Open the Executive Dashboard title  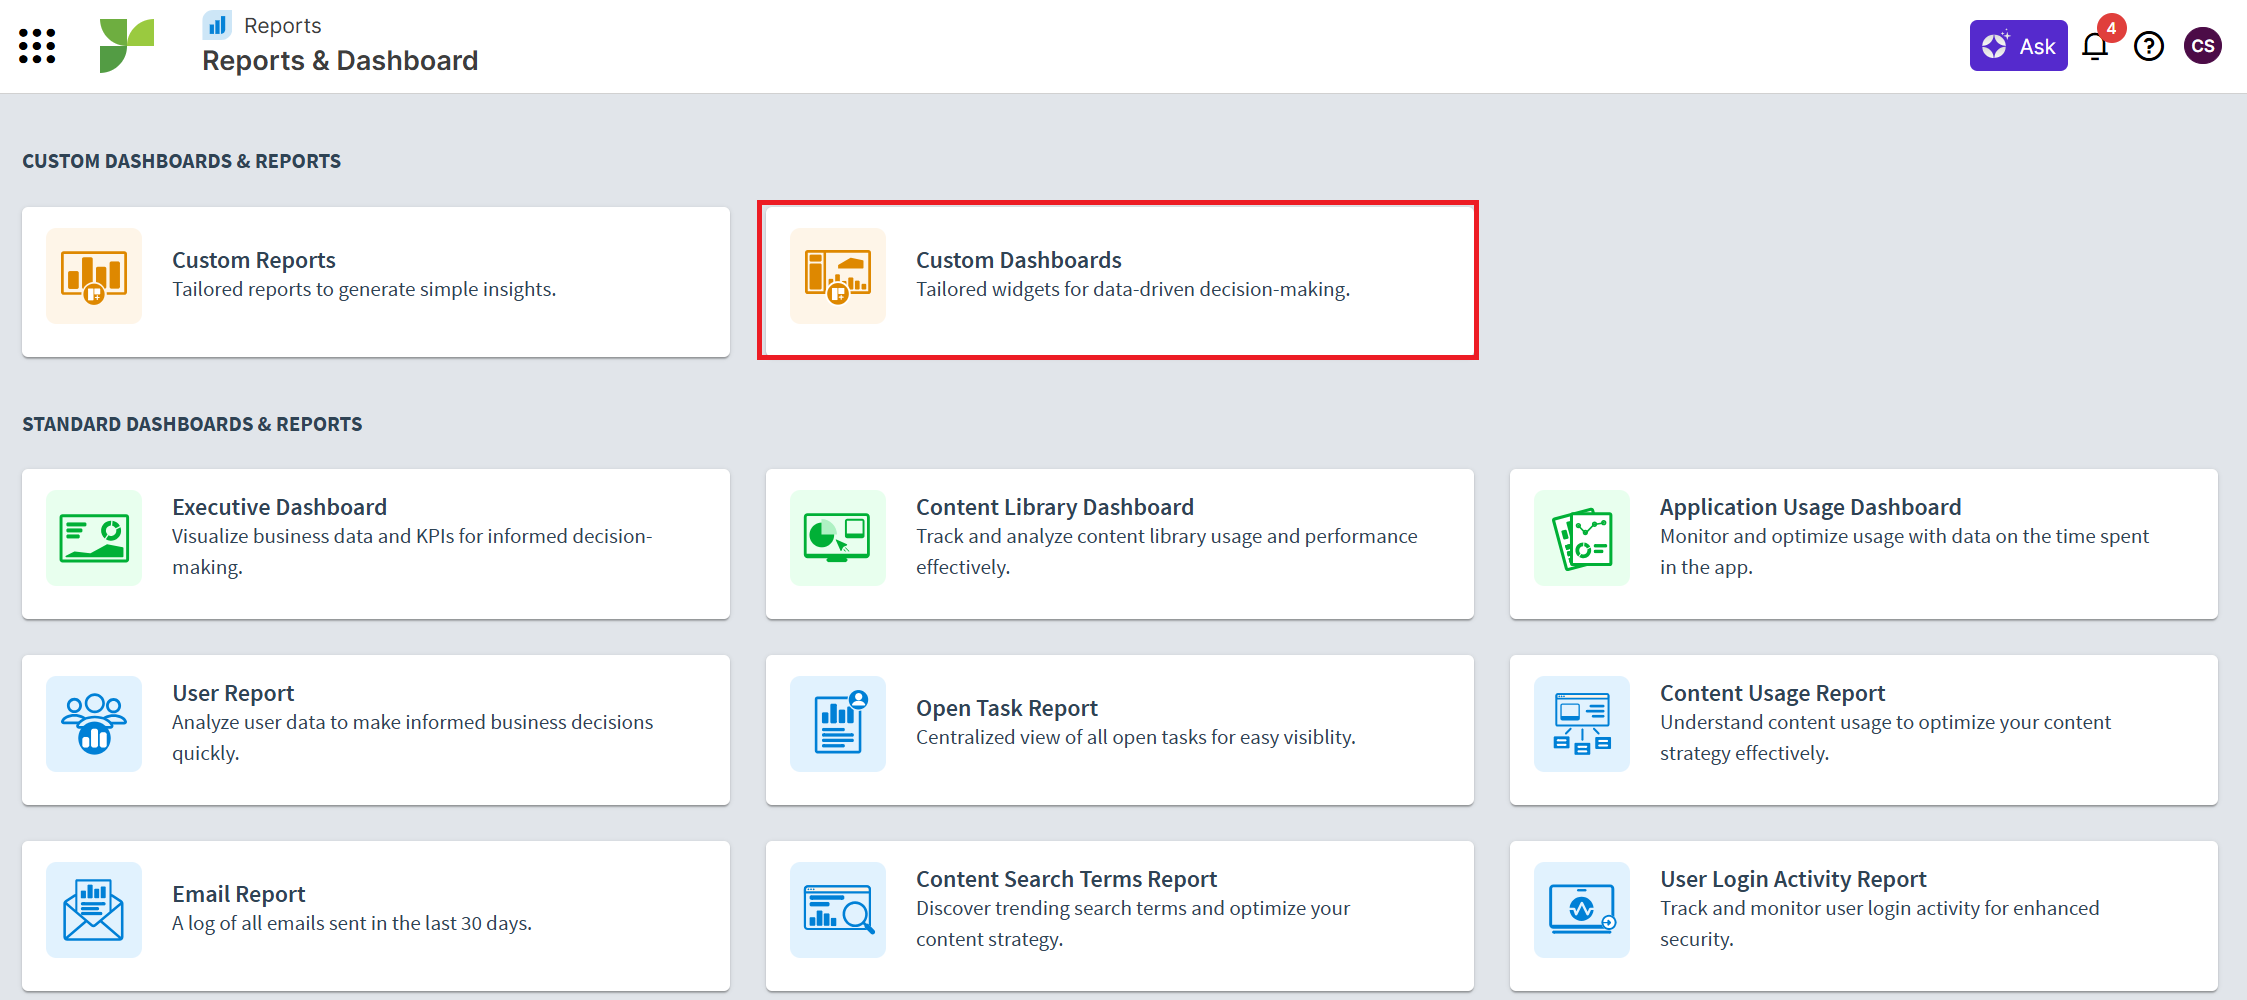(279, 507)
